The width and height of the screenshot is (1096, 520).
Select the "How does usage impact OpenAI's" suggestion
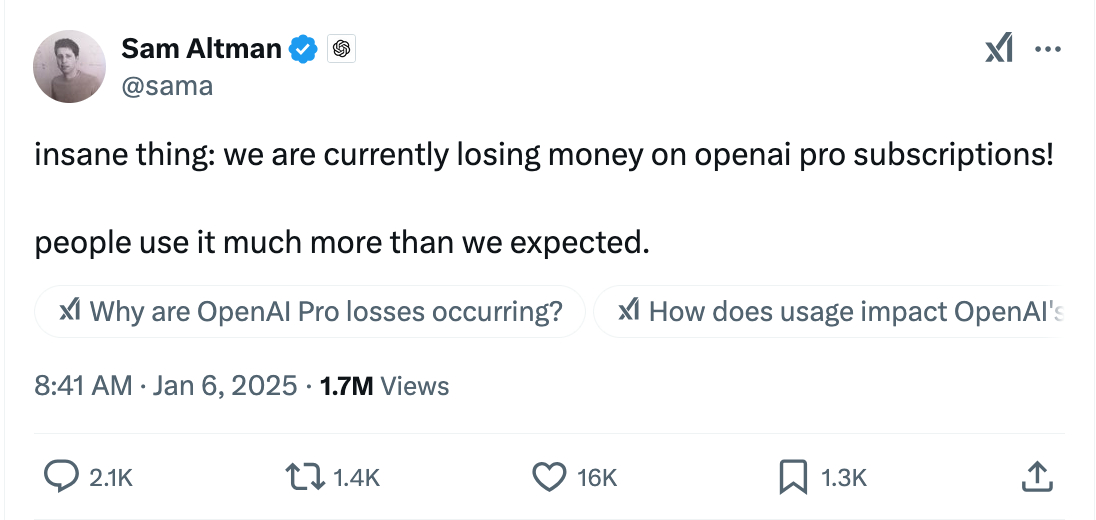point(838,312)
